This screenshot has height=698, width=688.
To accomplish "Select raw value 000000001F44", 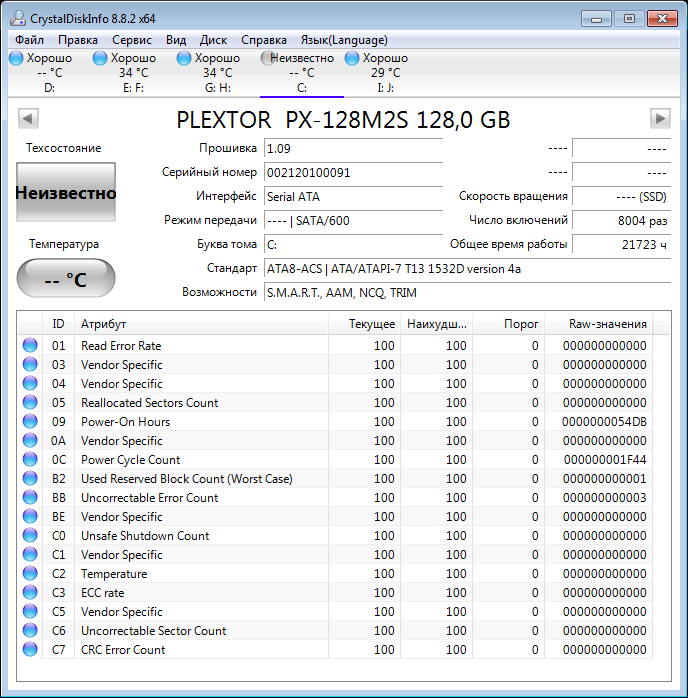I will point(605,459).
